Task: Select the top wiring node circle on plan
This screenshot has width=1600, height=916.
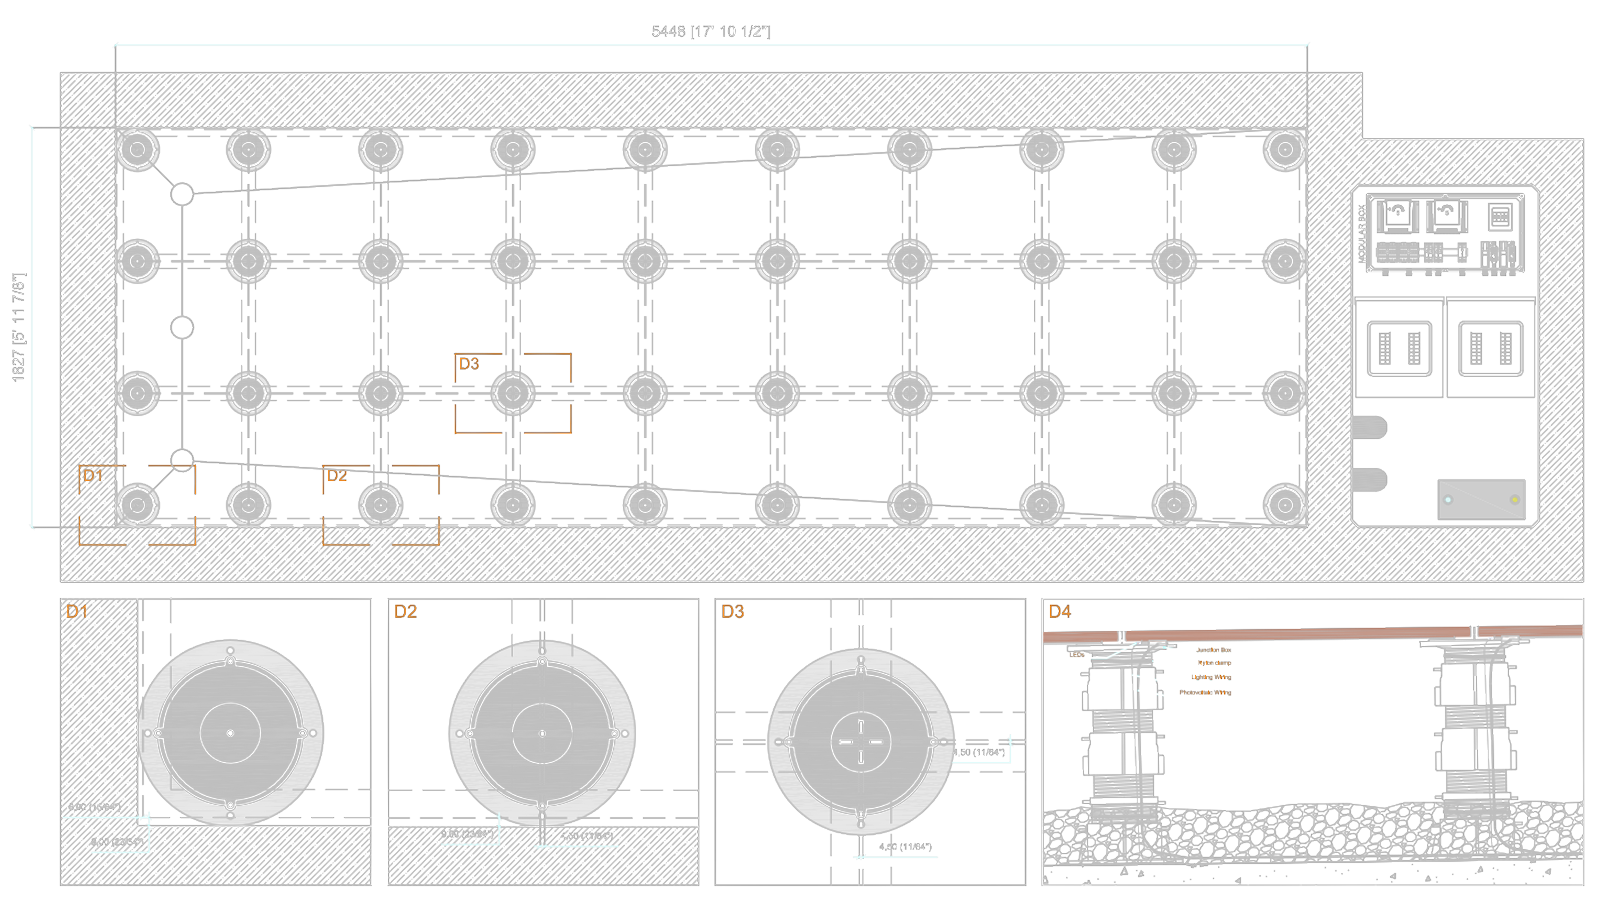Action: [182, 194]
